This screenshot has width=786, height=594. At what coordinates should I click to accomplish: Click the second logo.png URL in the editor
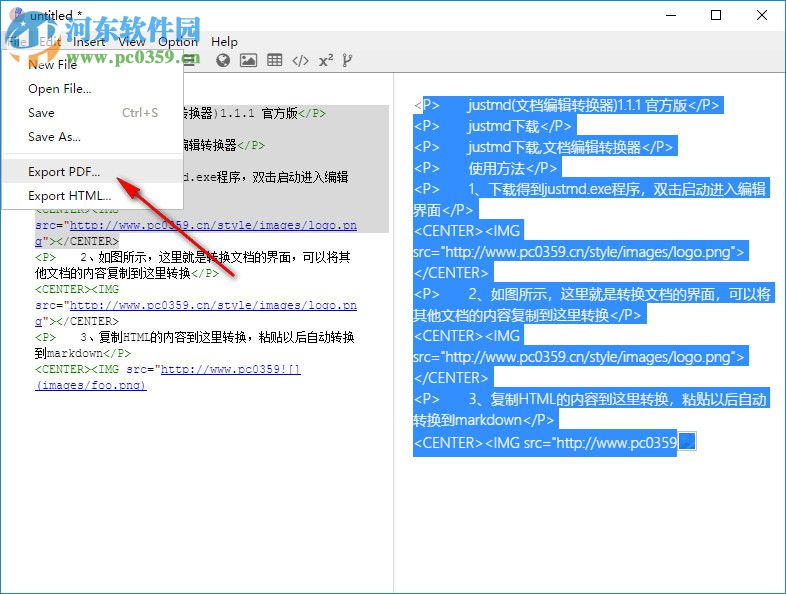[x=213, y=305]
